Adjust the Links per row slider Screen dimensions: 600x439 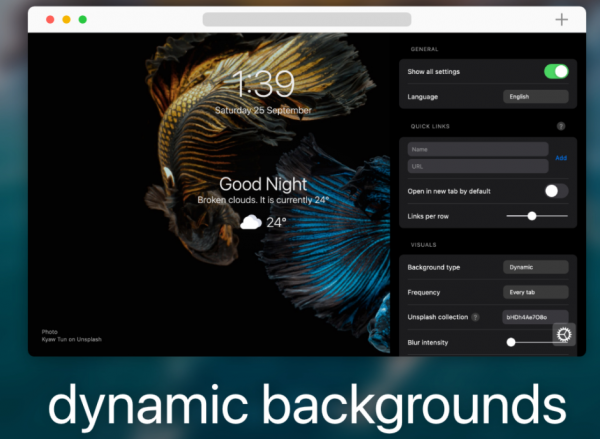point(537,216)
